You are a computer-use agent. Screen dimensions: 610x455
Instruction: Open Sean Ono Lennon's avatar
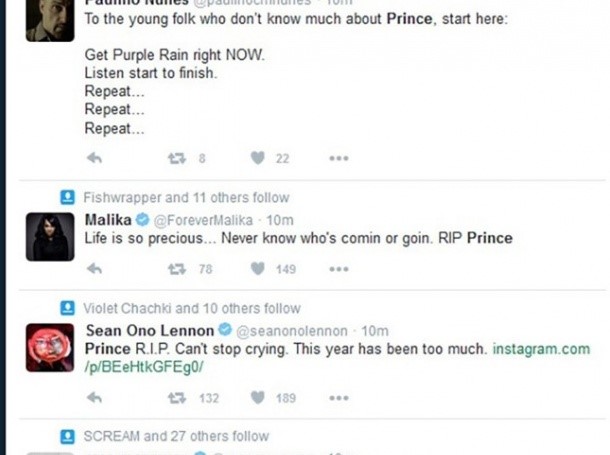(x=49, y=347)
